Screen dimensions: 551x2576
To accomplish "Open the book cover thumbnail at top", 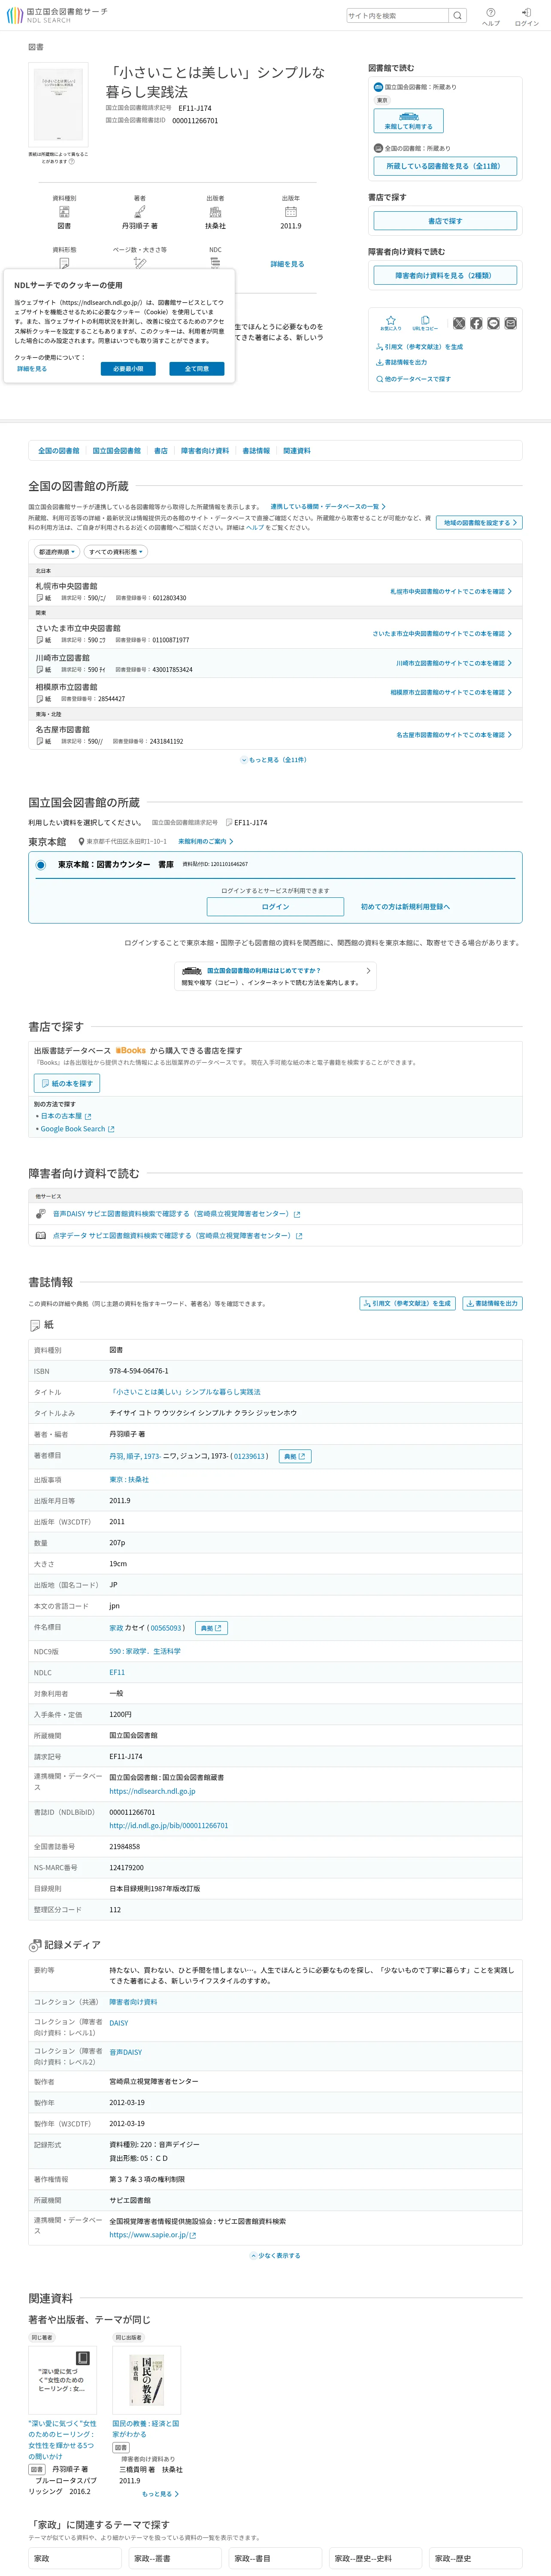I will pyautogui.click(x=58, y=106).
